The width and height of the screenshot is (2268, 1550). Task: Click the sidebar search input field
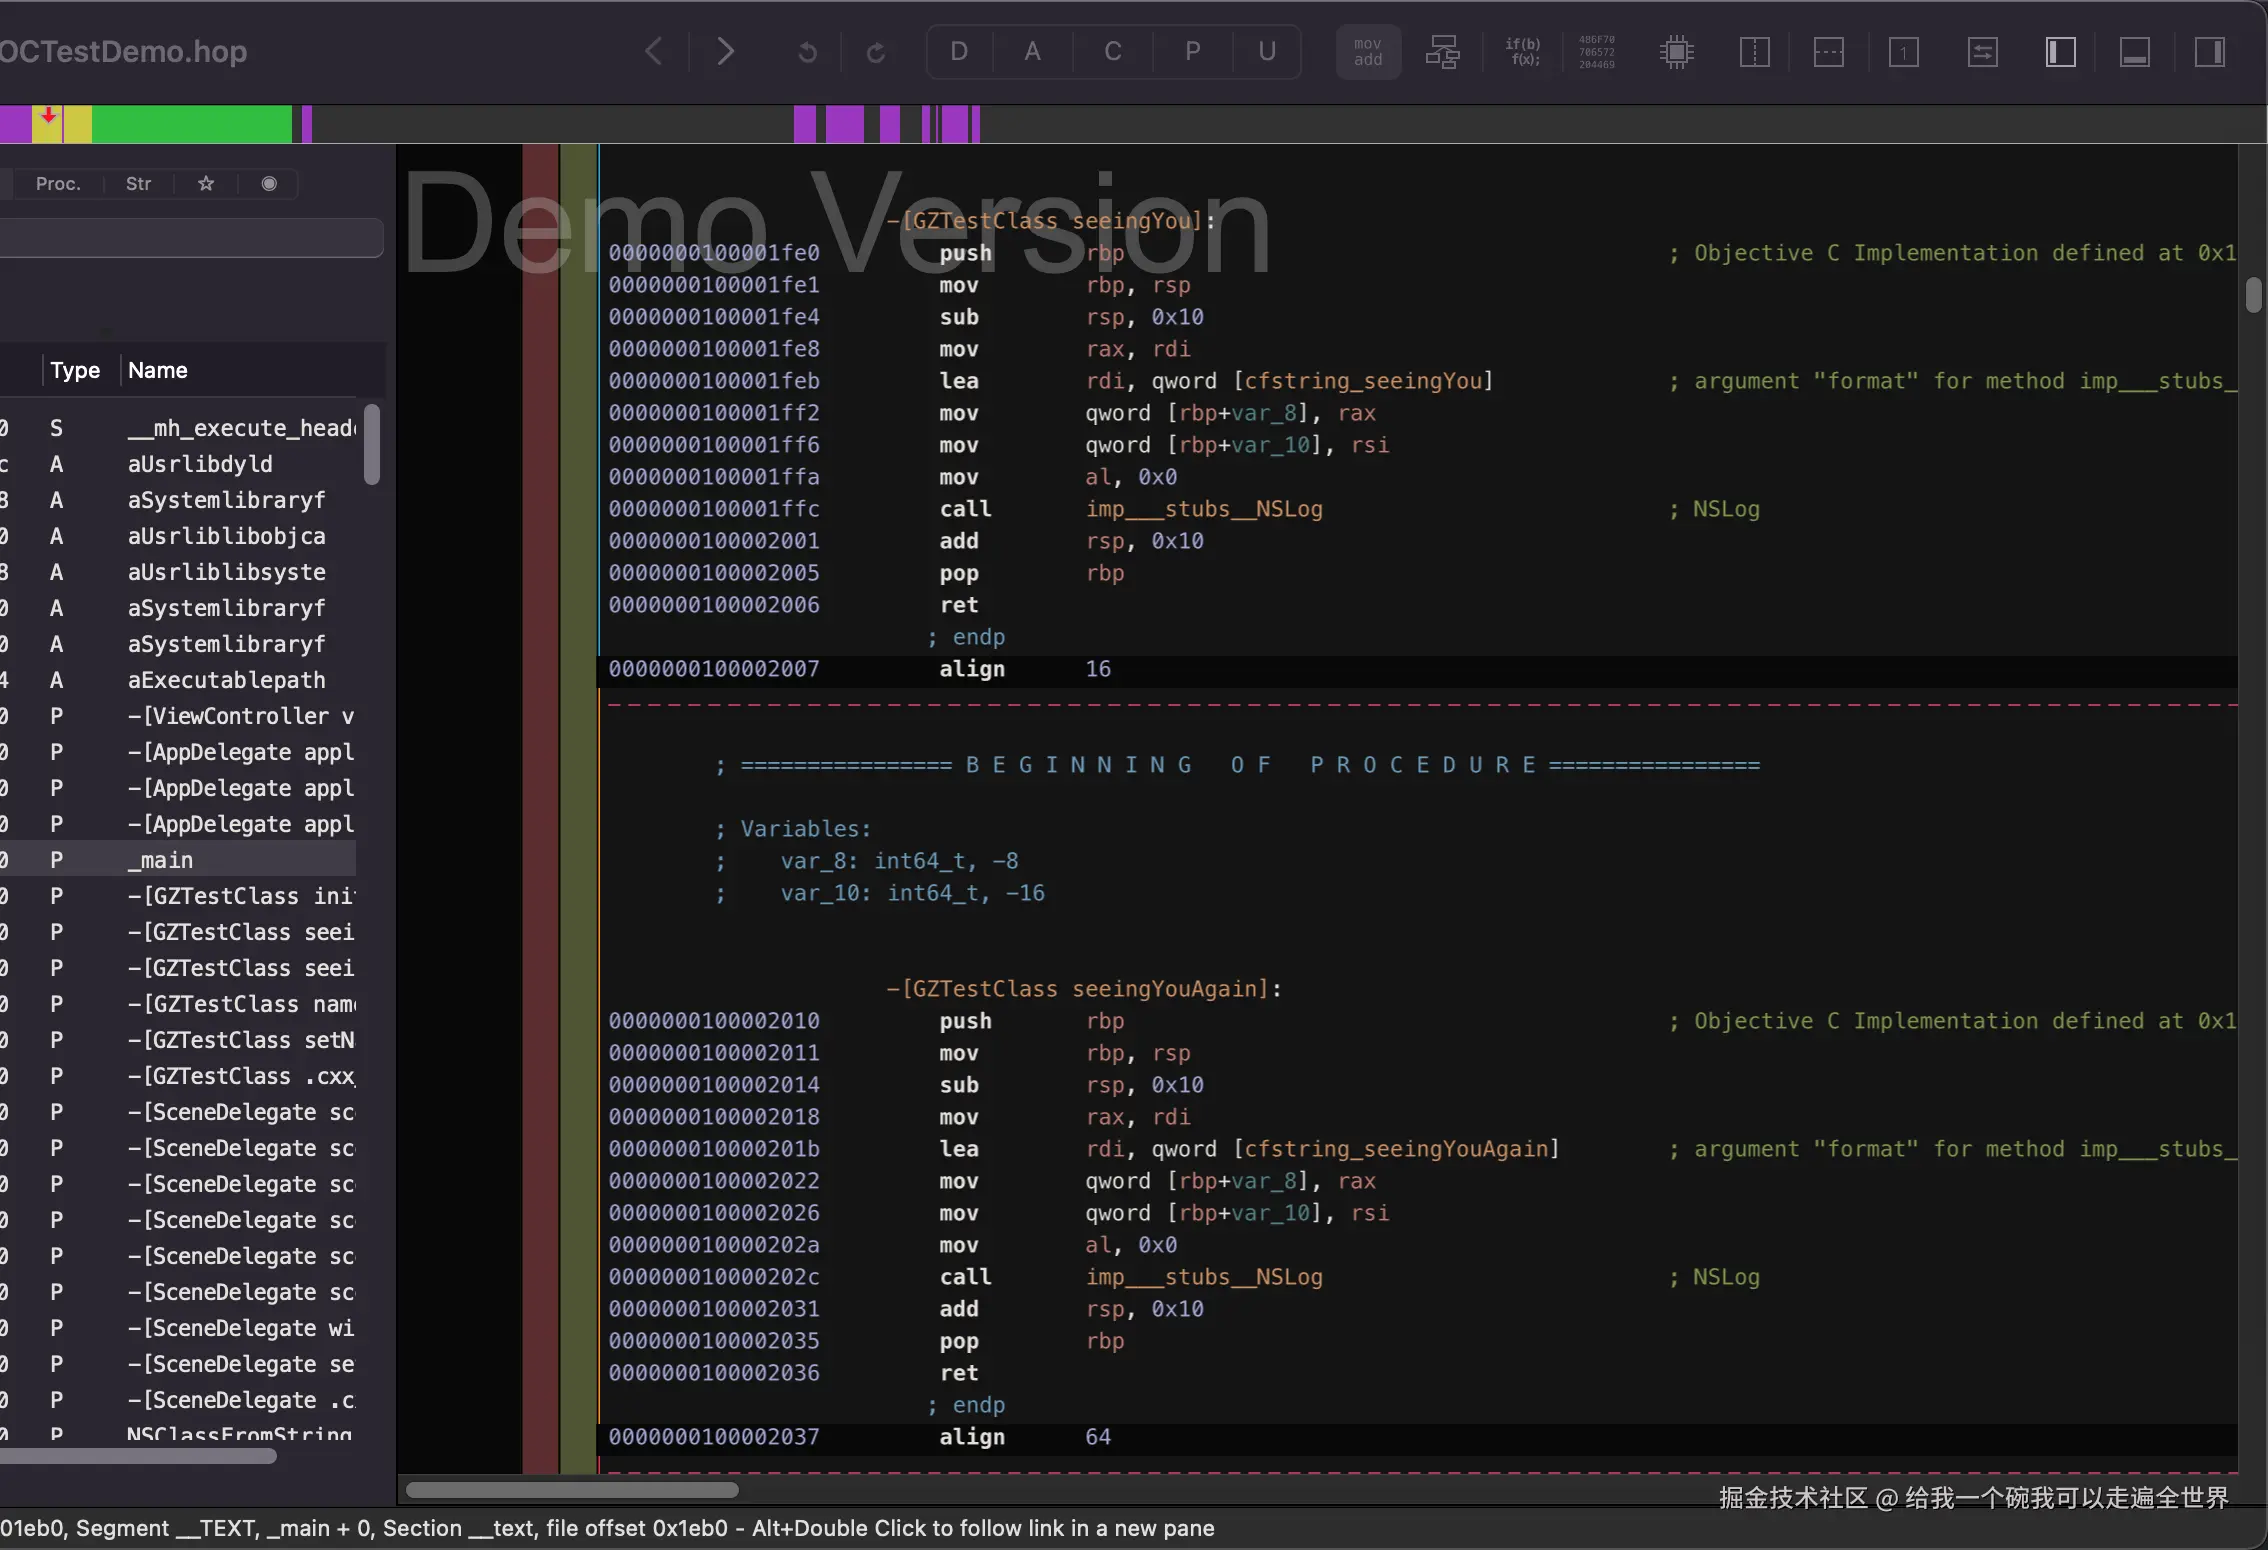tap(190, 238)
